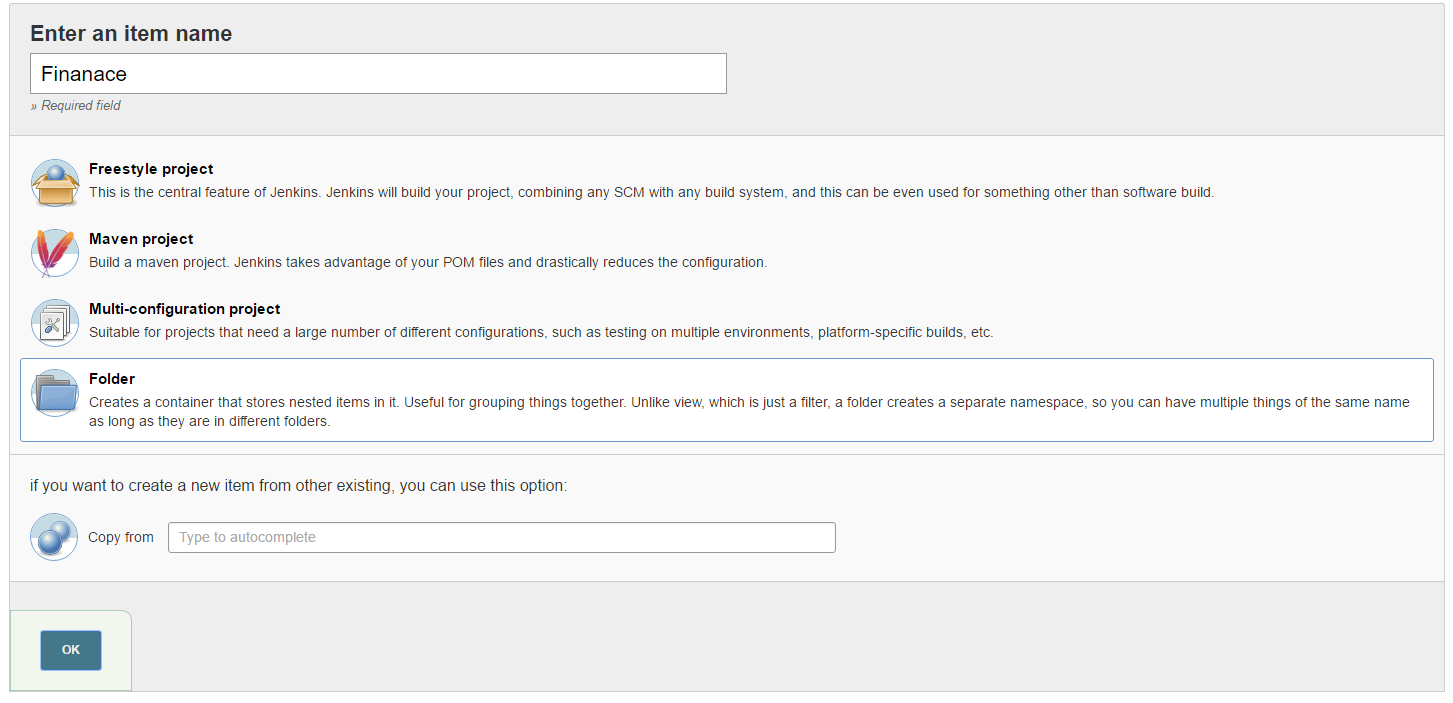The image size is (1453, 703).
Task: Choose the Maven project title
Action: click(x=141, y=239)
